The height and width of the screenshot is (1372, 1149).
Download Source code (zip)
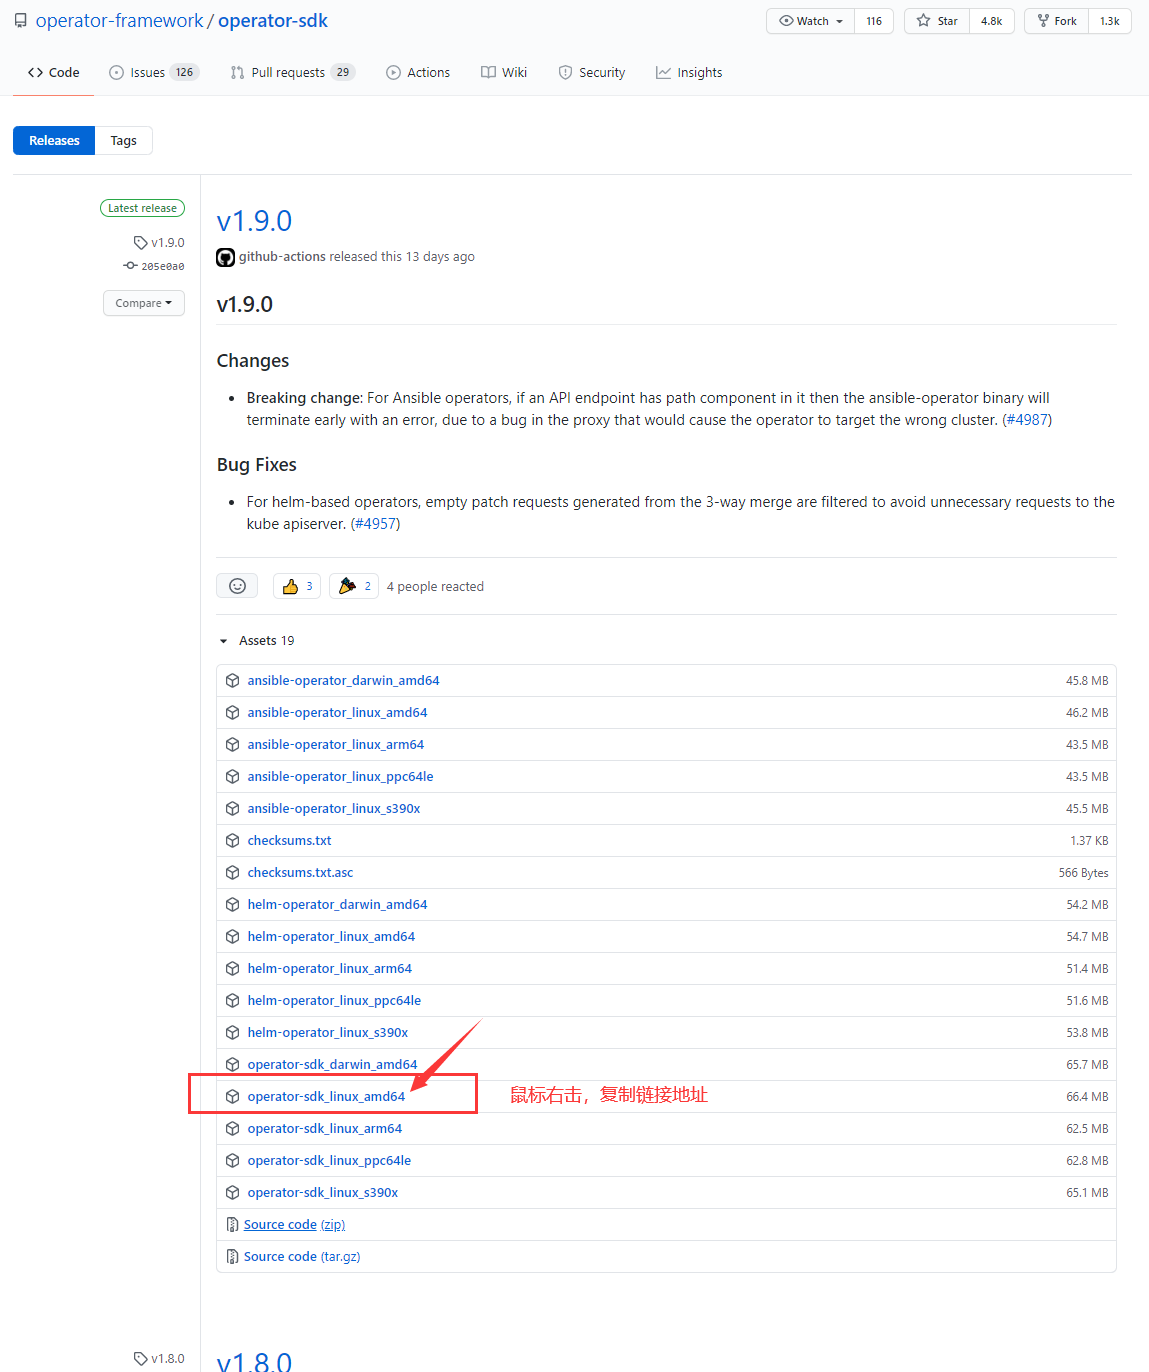[x=294, y=1224]
